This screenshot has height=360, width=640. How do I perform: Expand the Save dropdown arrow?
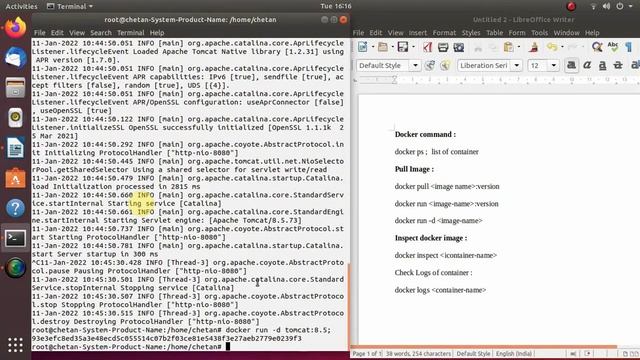[413, 47]
